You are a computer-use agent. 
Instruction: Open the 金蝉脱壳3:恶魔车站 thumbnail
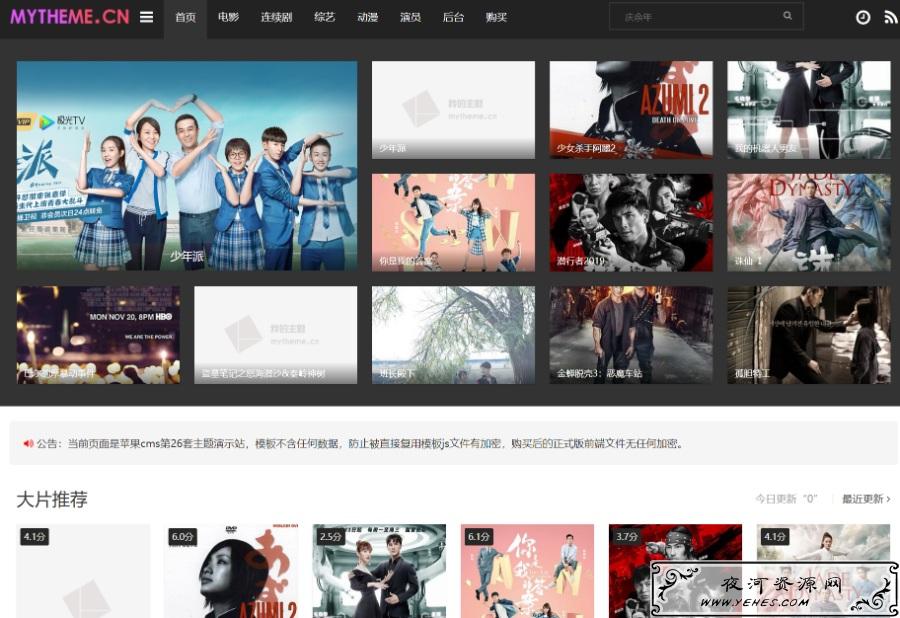(631, 335)
